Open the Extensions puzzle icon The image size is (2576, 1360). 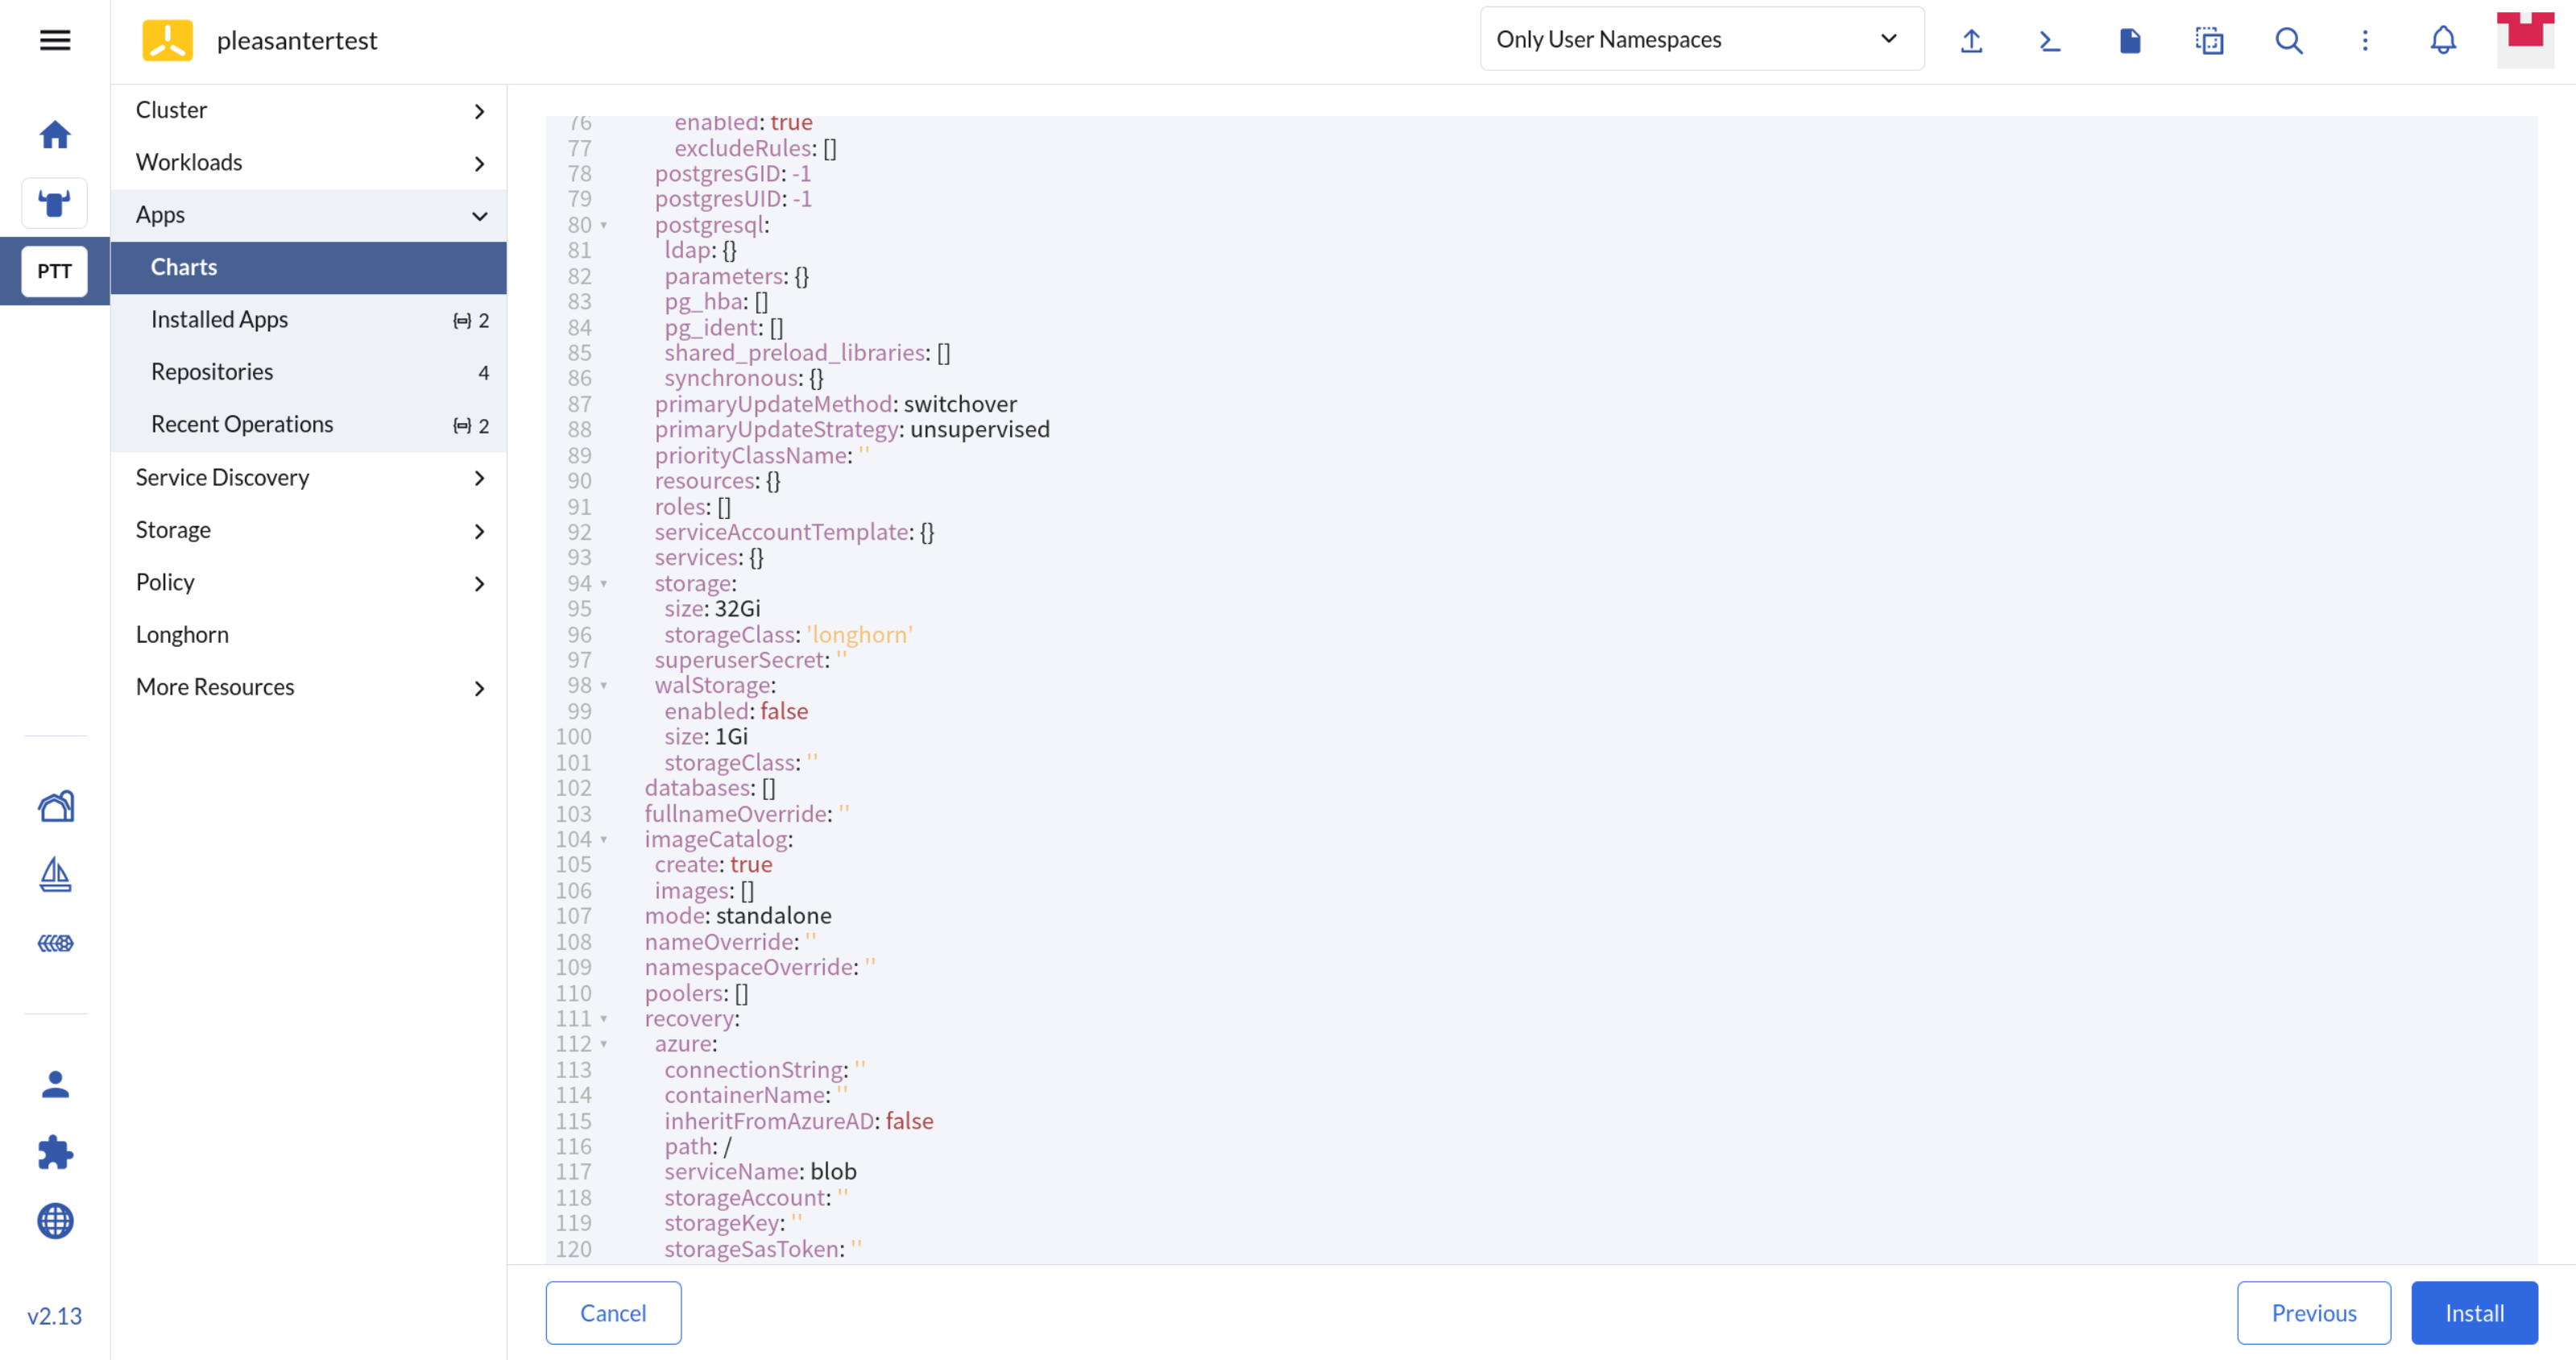click(x=55, y=1153)
